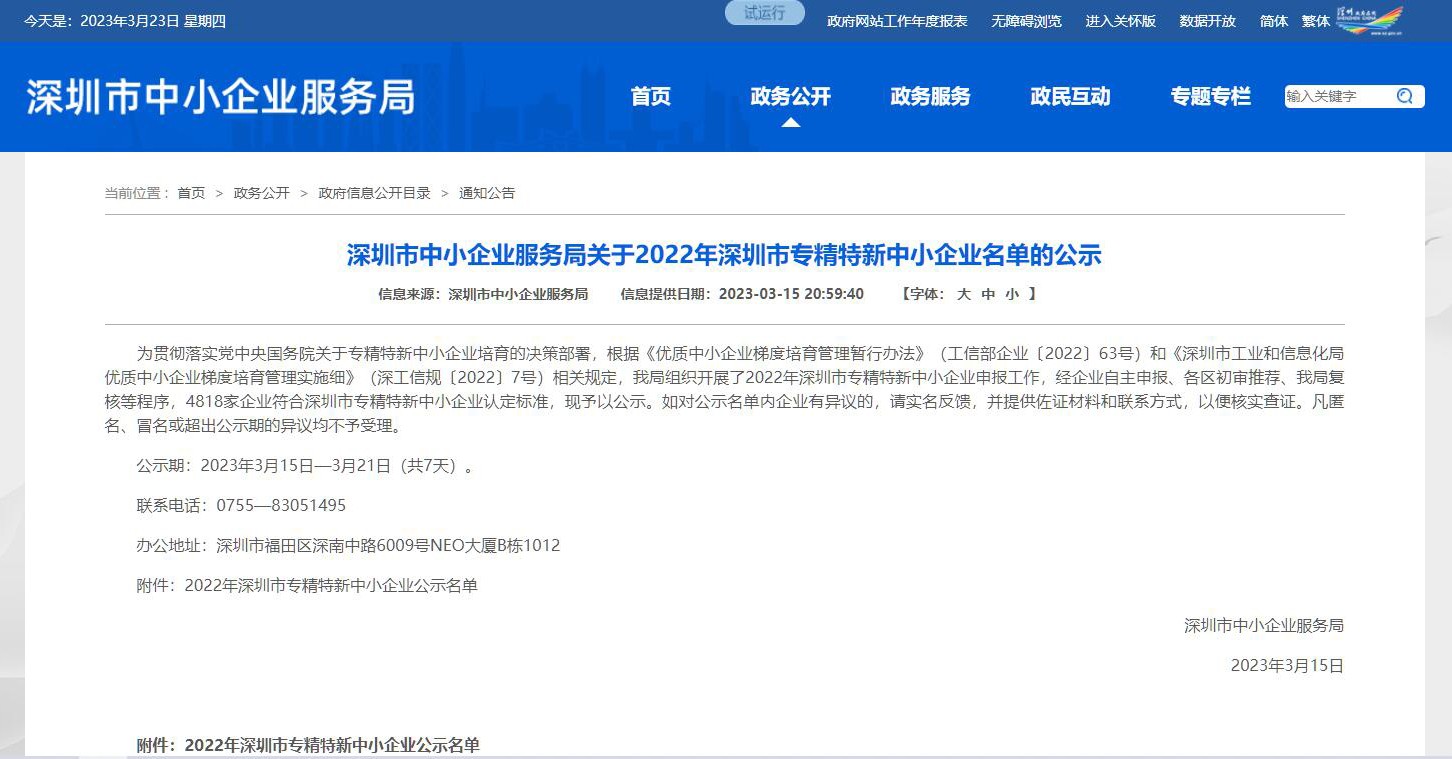Screen dimensions: 1452x759
Task: Switch to the 专题专栏 section
Action: pos(1209,96)
